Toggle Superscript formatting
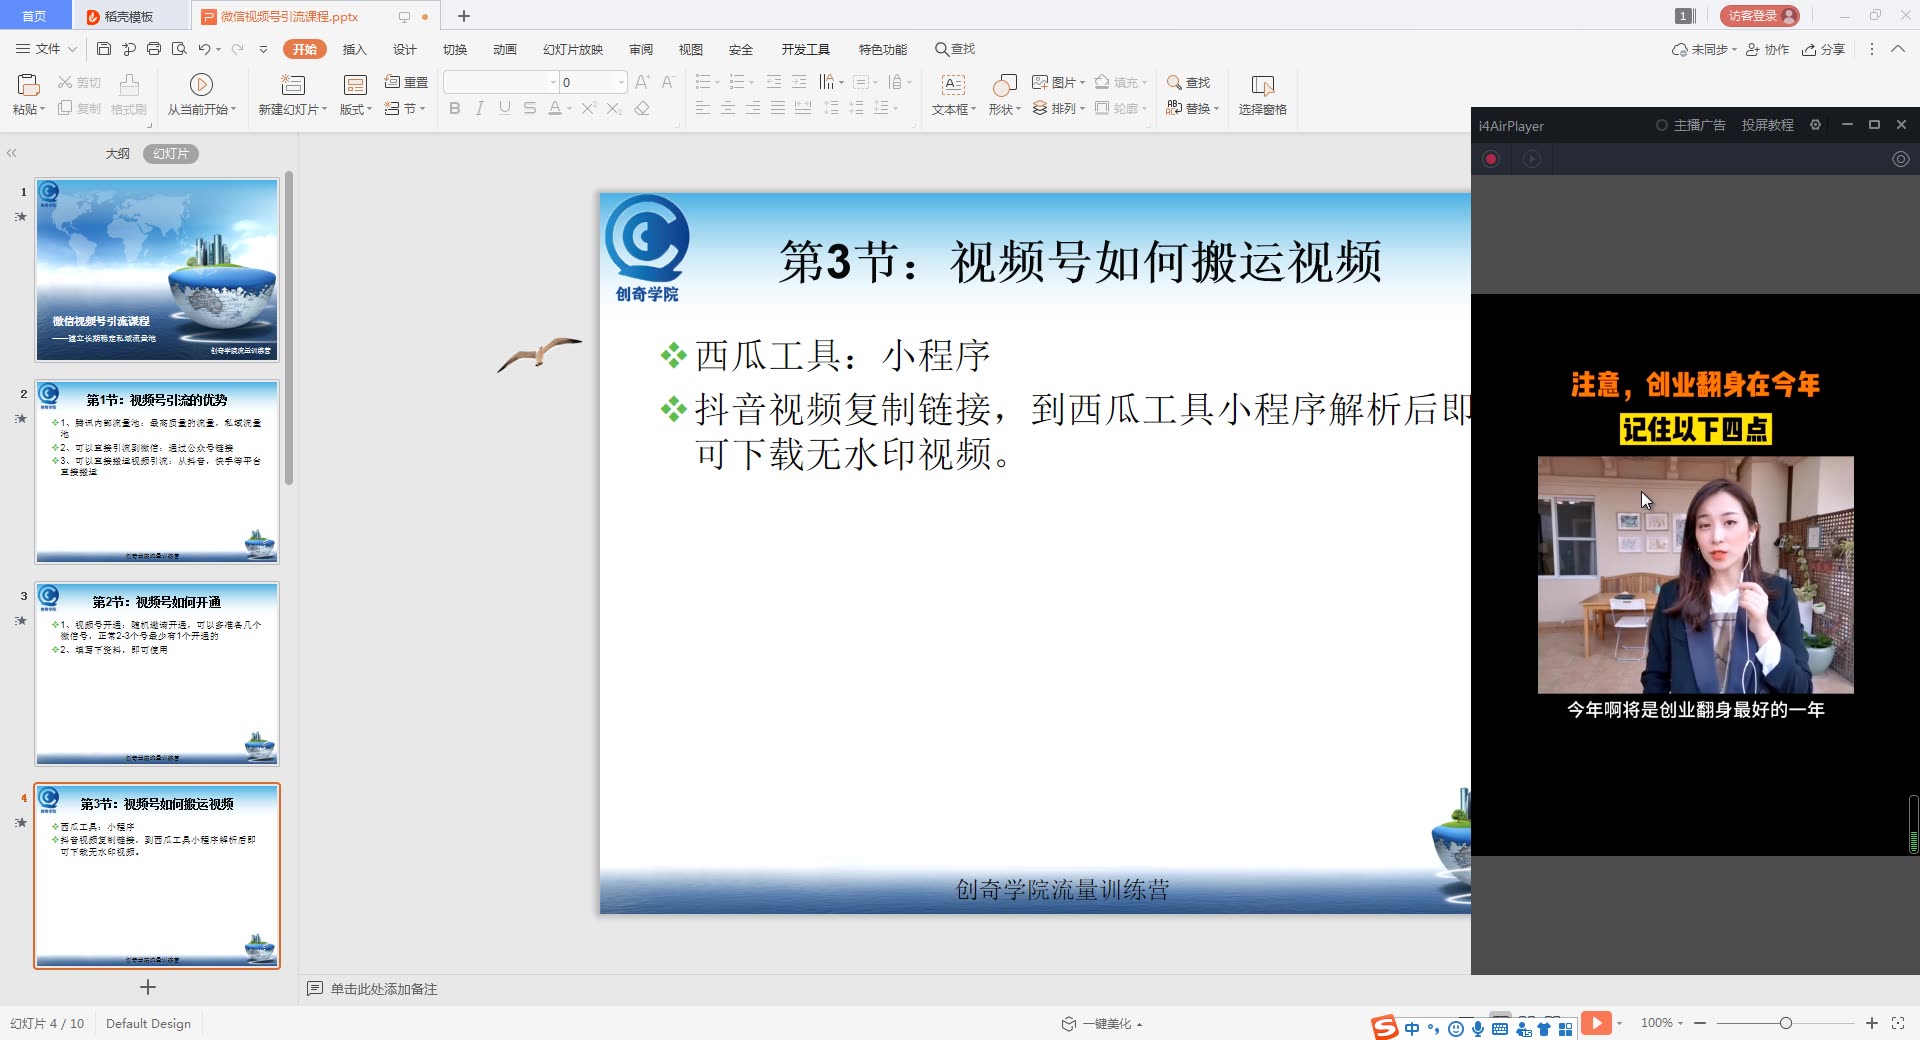 point(589,108)
